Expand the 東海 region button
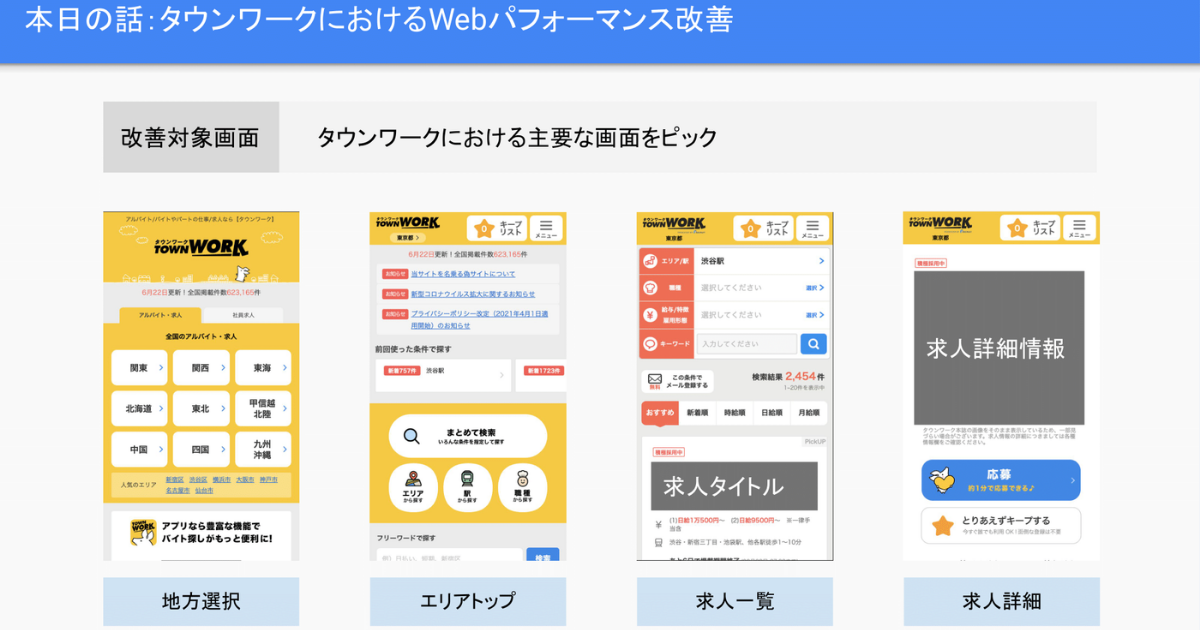 pos(263,368)
